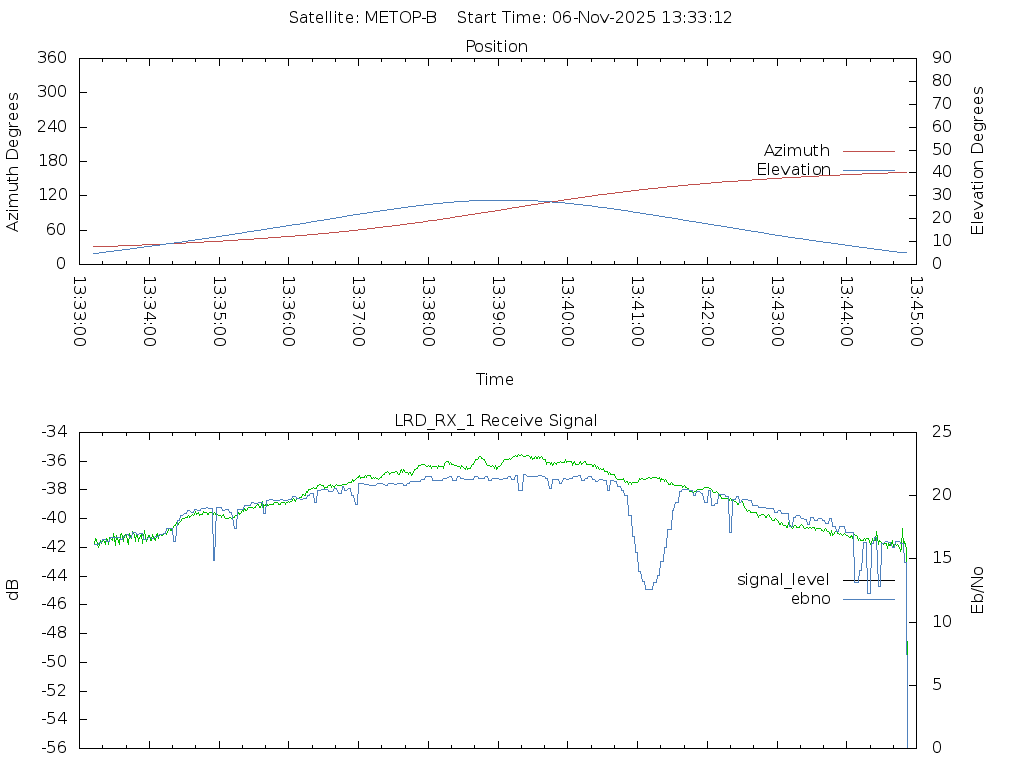Click the signal_level legend line sample
This screenshot has width=1024, height=768.
click(x=868, y=580)
